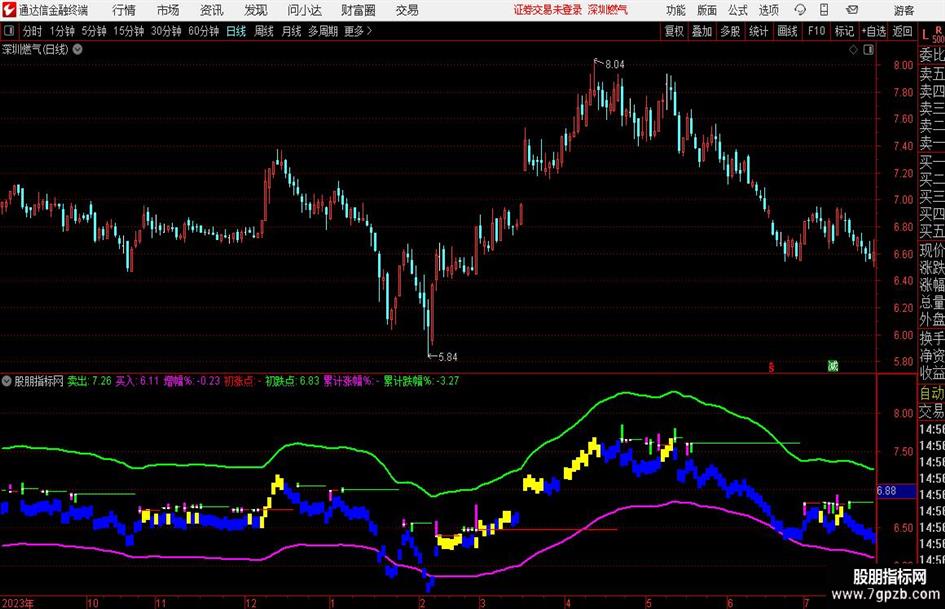The height and width of the screenshot is (609, 945).
Task: Open the 功能 menu
Action: coord(676,10)
